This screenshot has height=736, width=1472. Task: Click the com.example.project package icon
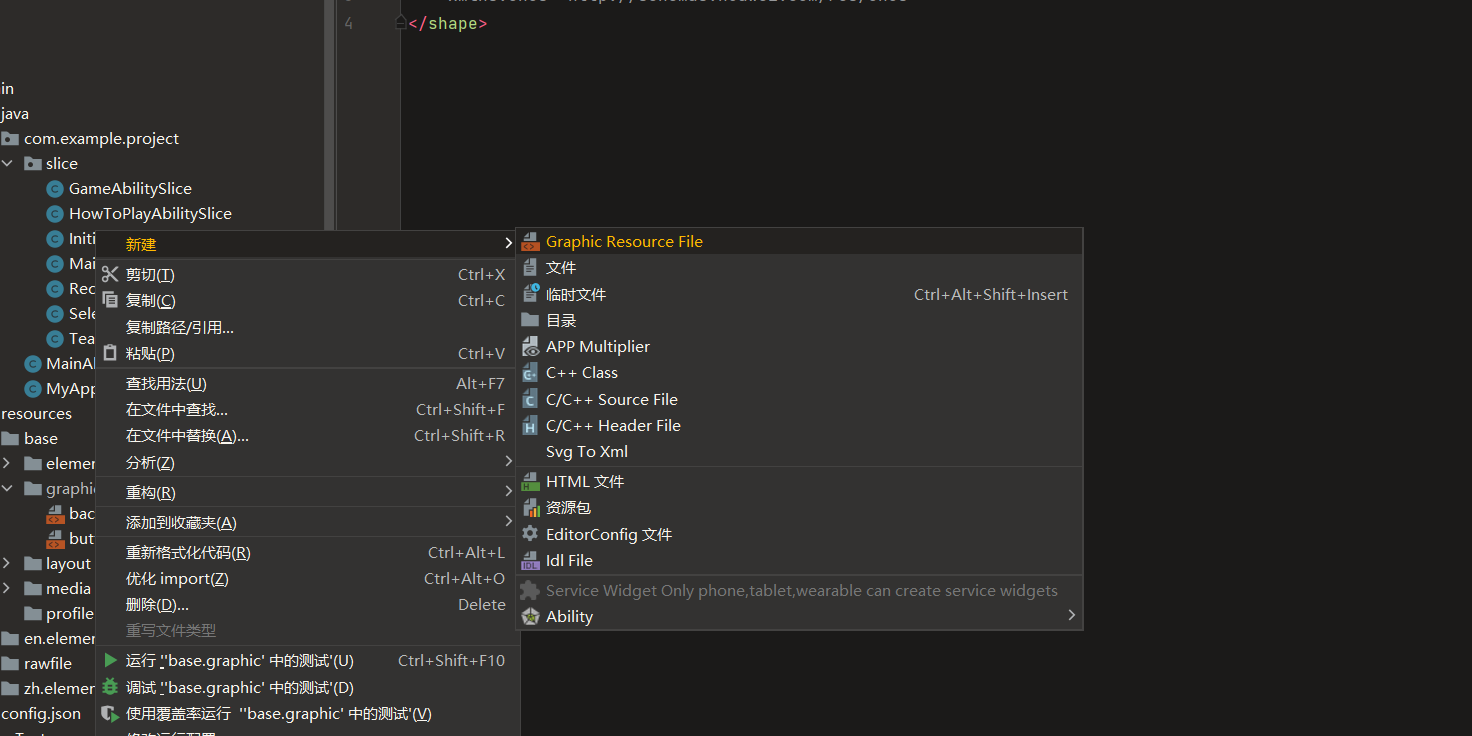coord(10,138)
